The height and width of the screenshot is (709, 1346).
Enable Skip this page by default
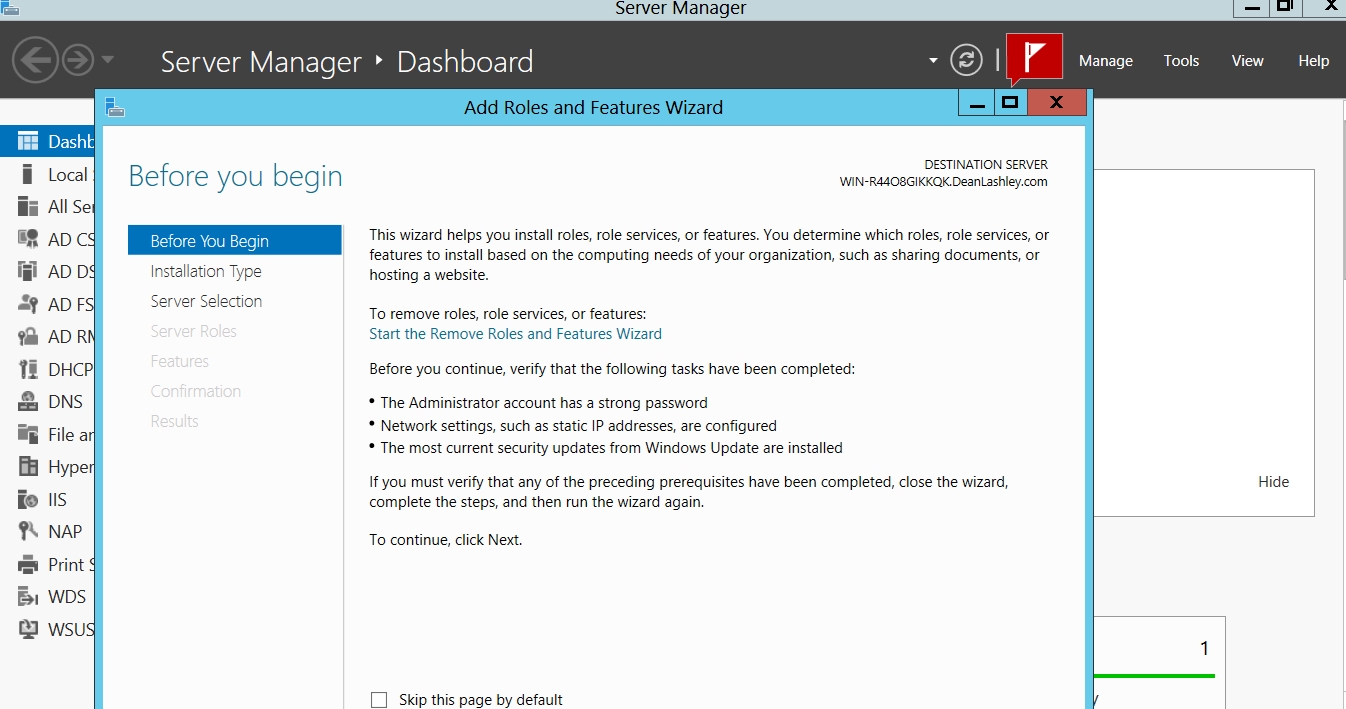point(379,700)
